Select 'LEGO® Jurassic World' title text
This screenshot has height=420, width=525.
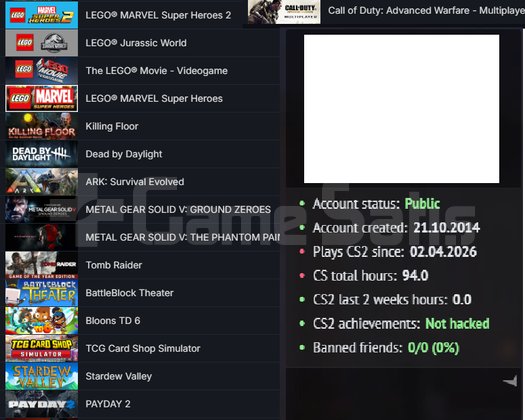click(x=136, y=43)
